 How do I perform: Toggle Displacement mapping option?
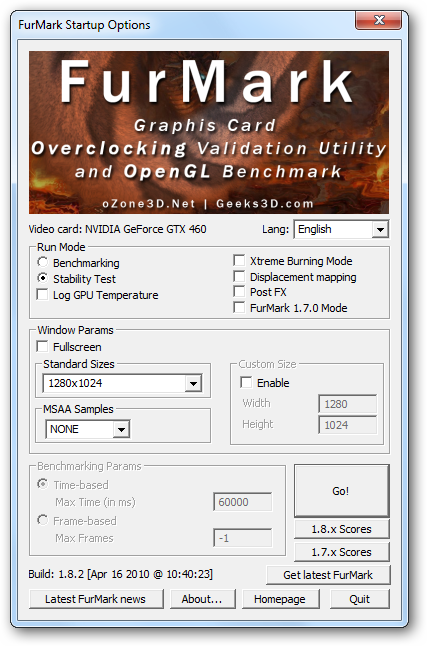pos(239,276)
